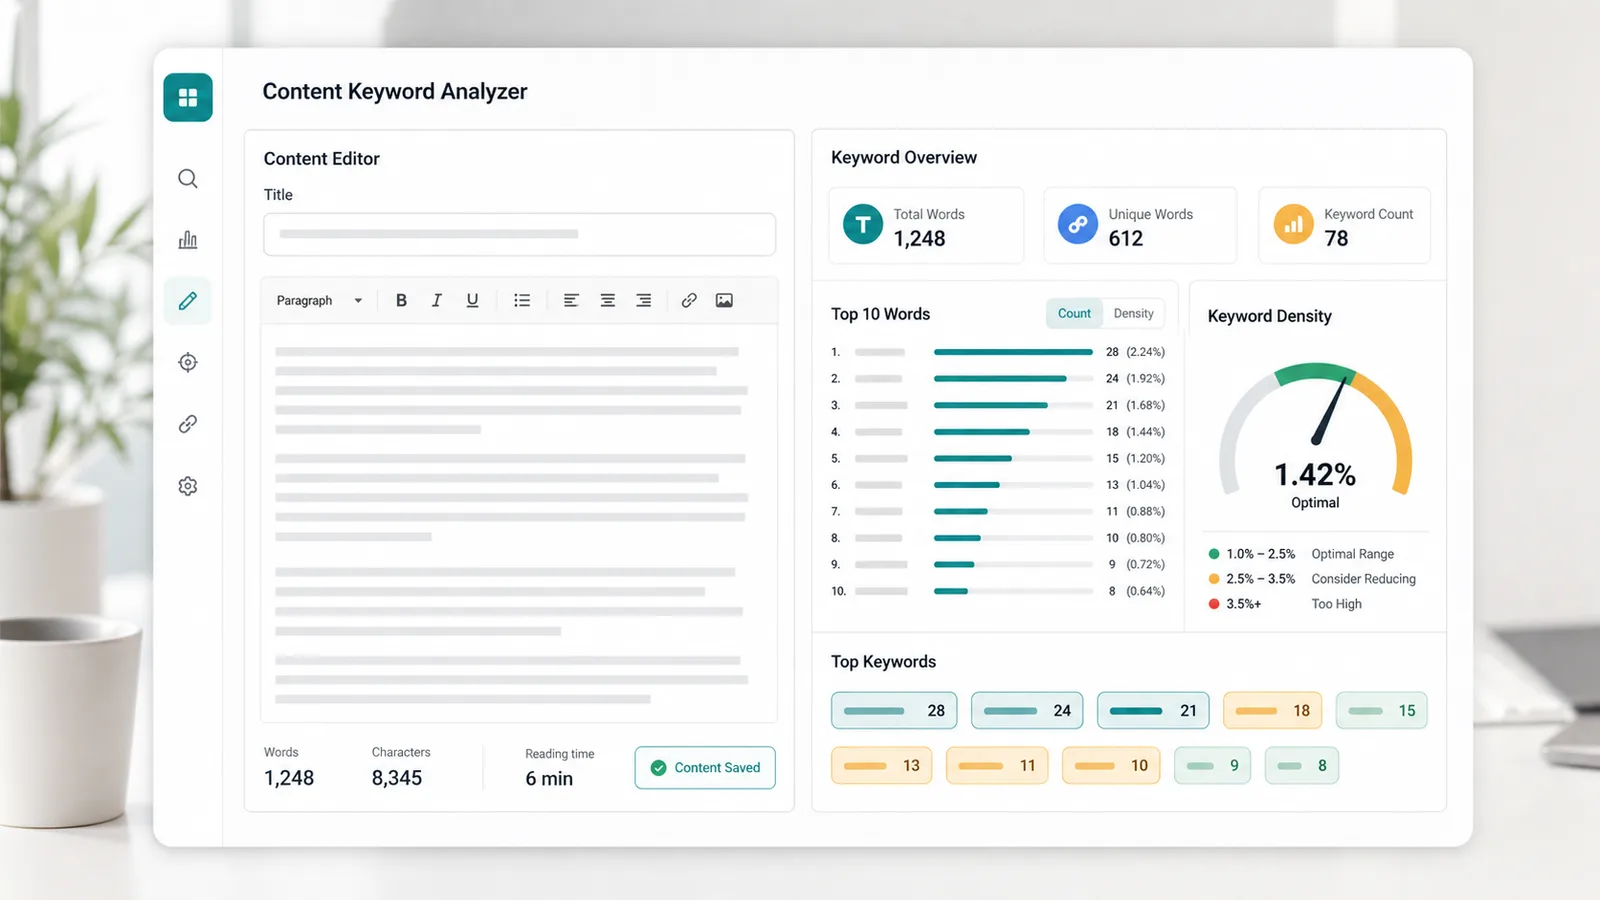Click the keyword density gauge needle

coord(1330,410)
